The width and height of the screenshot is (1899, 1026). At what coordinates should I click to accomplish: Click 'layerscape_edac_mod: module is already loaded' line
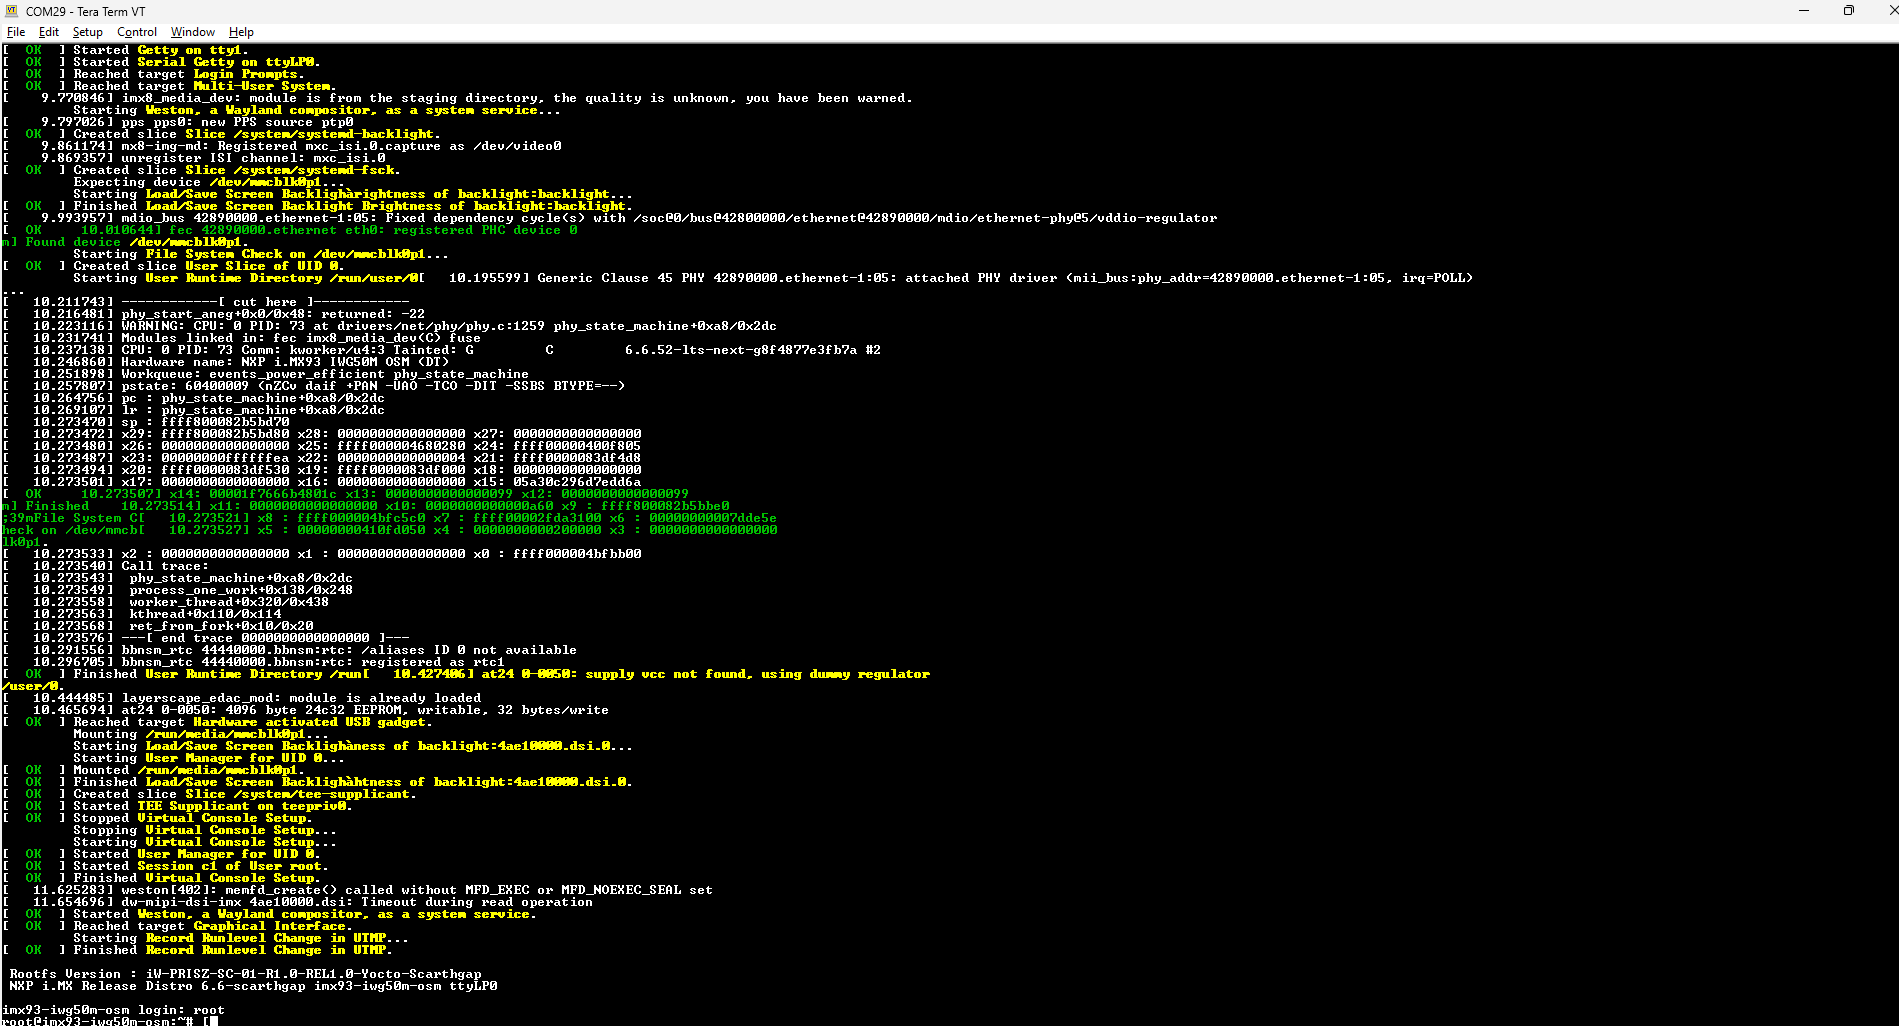point(241,698)
